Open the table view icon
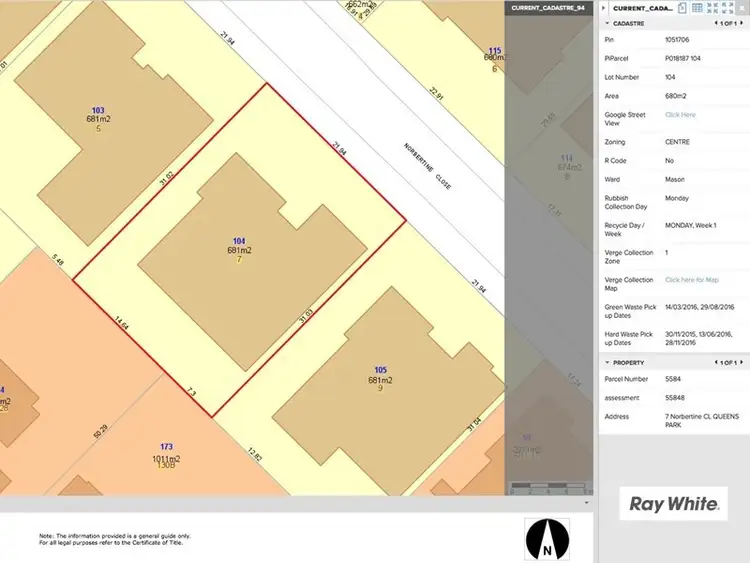This screenshot has width=750, height=563. pyautogui.click(x=697, y=8)
